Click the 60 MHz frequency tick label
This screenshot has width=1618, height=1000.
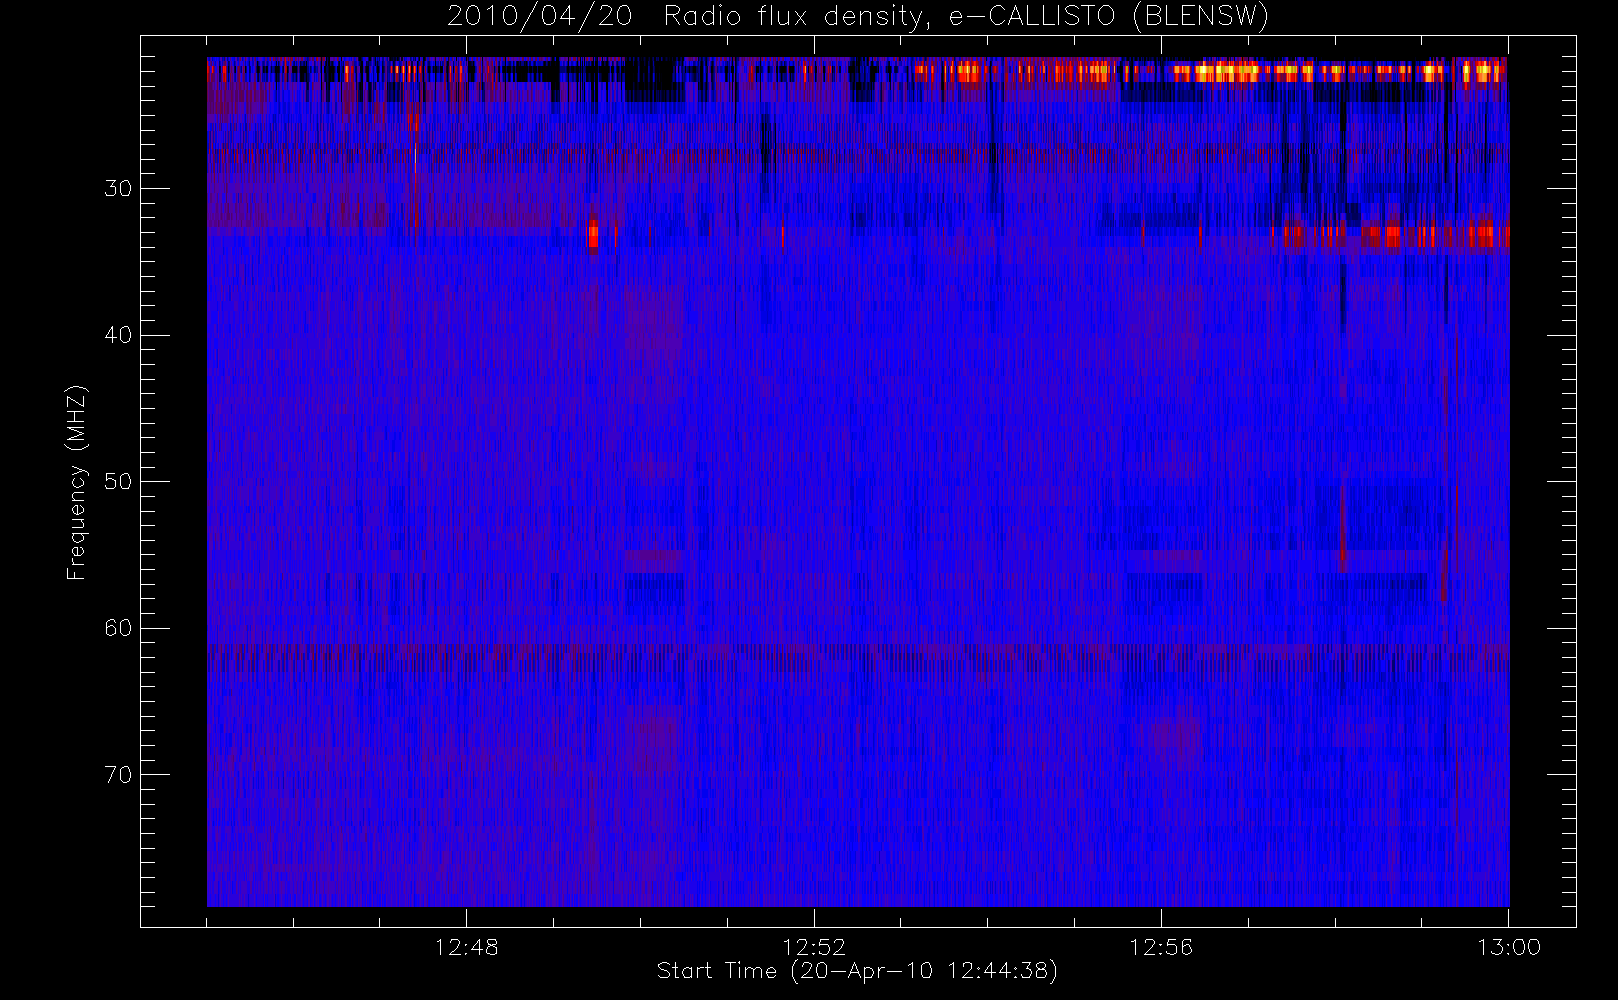point(118,628)
